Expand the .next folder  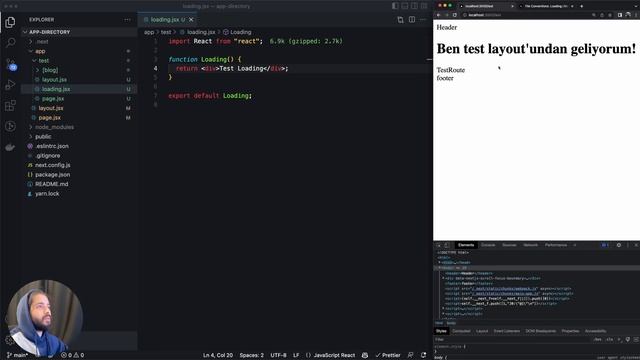pyautogui.click(x=79, y=42)
